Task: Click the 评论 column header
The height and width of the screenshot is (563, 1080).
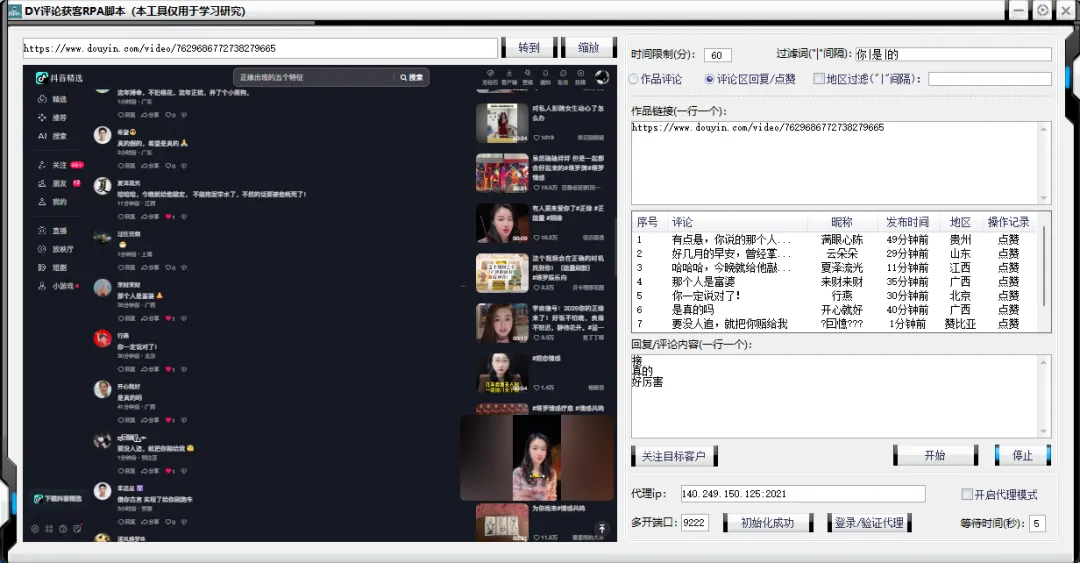Action: 737,222
